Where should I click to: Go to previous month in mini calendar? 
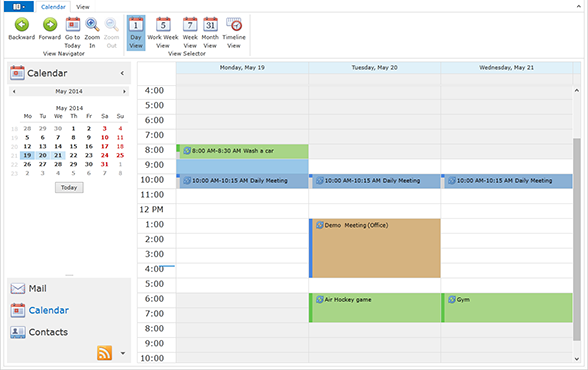[x=14, y=91]
